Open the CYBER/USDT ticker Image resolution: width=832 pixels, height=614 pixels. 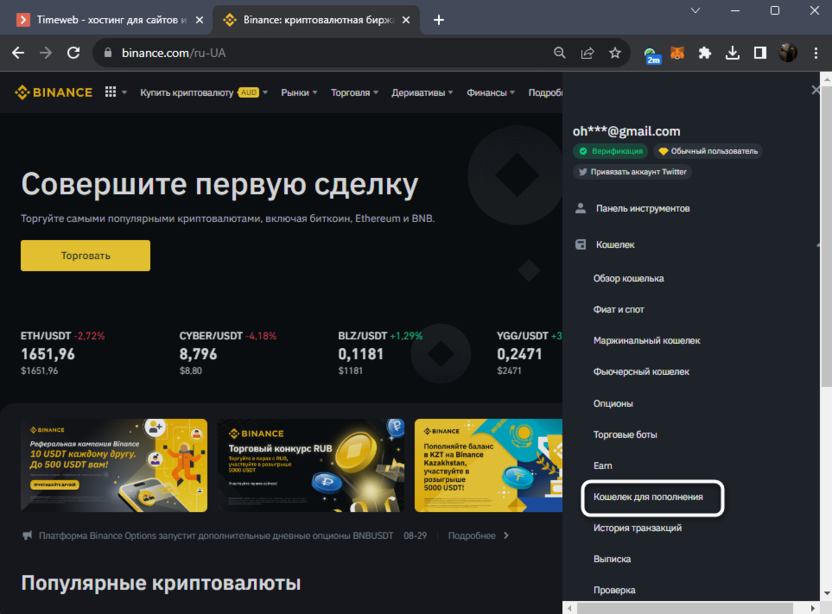click(228, 353)
